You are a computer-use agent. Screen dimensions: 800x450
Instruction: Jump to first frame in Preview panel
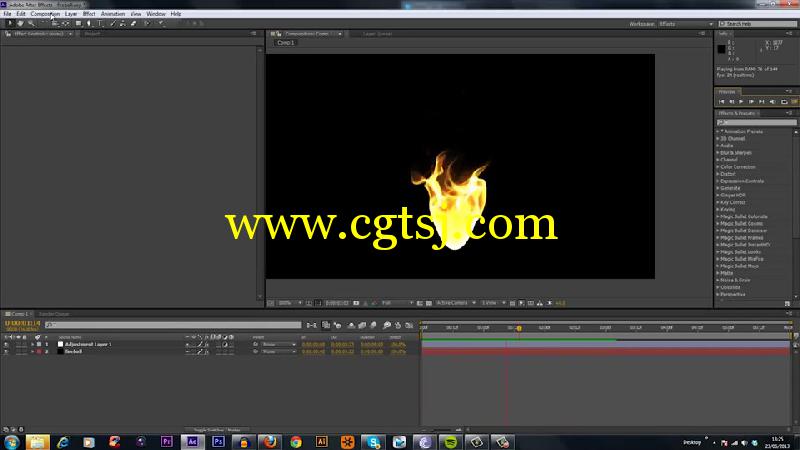[721, 102]
